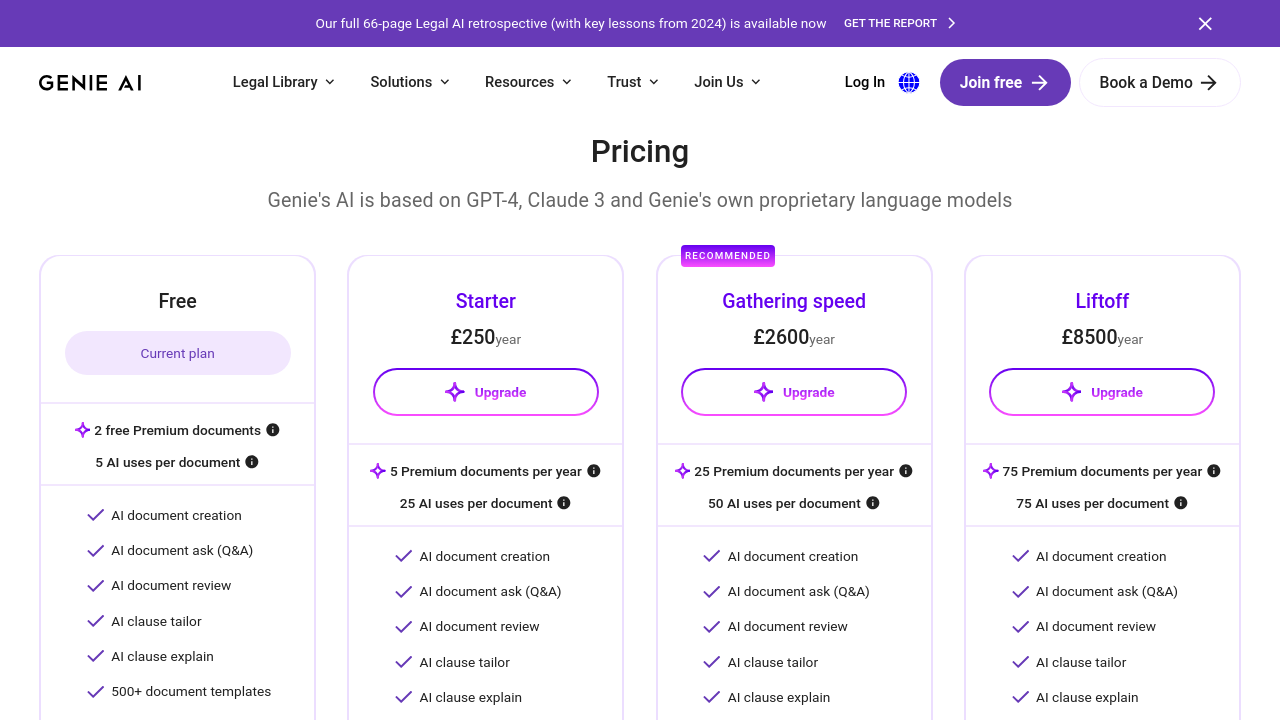The image size is (1280, 720).
Task: Click info icon beside 75 Premium documents per year
Action: pos(1214,471)
